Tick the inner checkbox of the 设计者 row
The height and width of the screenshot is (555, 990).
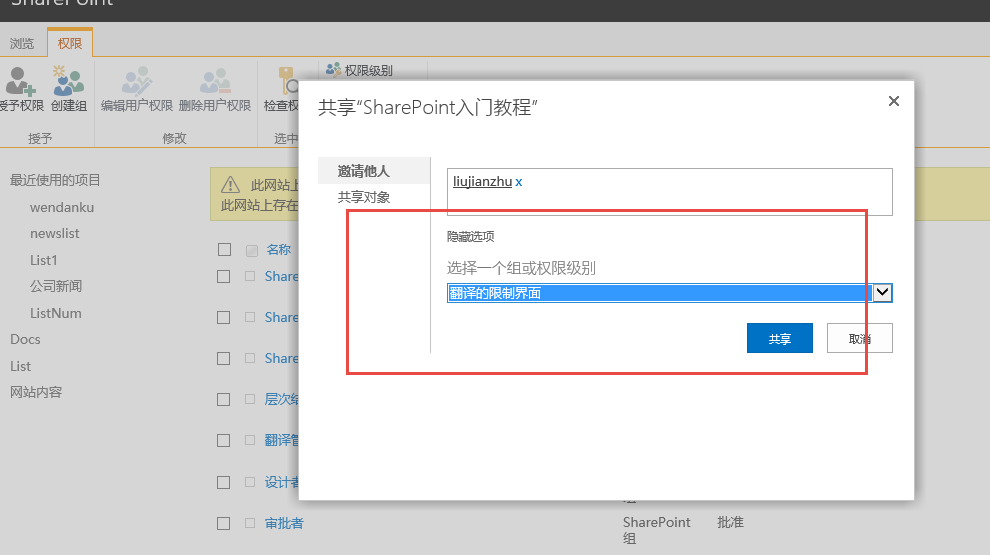(x=250, y=482)
